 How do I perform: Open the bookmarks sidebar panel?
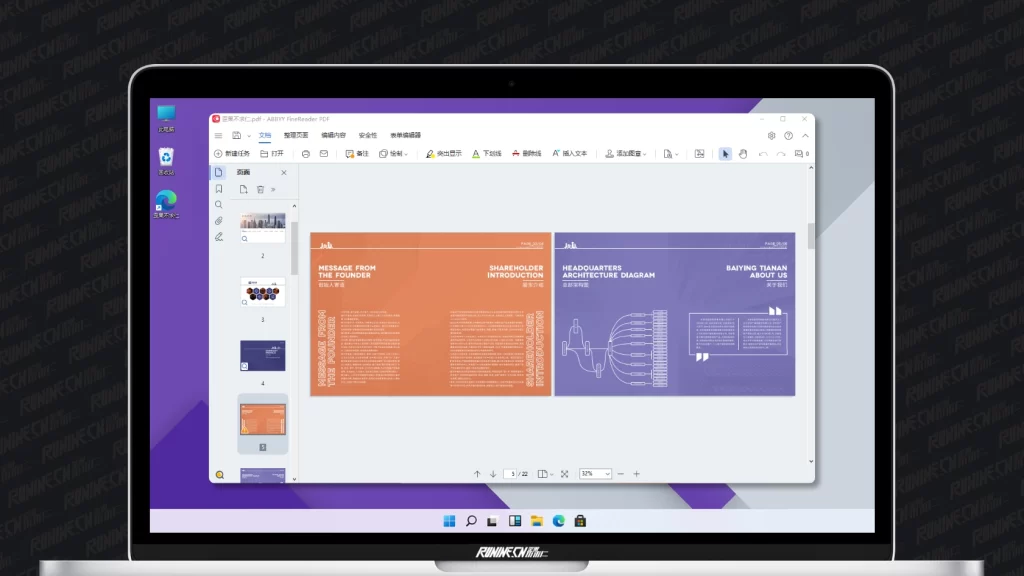(219, 188)
